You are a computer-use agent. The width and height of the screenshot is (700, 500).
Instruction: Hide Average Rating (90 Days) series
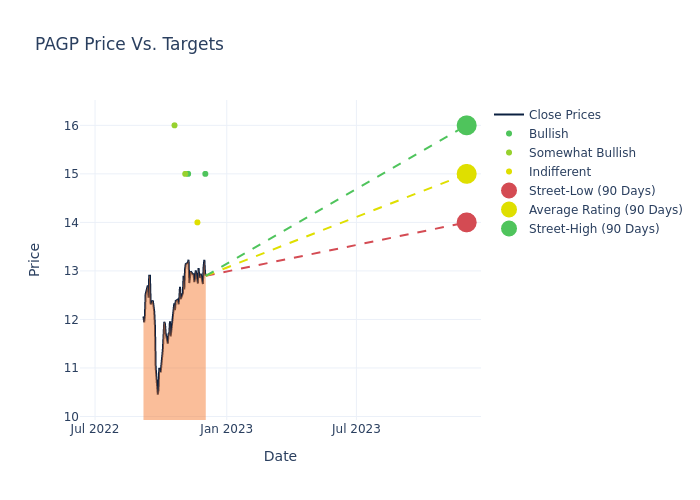[x=605, y=210]
